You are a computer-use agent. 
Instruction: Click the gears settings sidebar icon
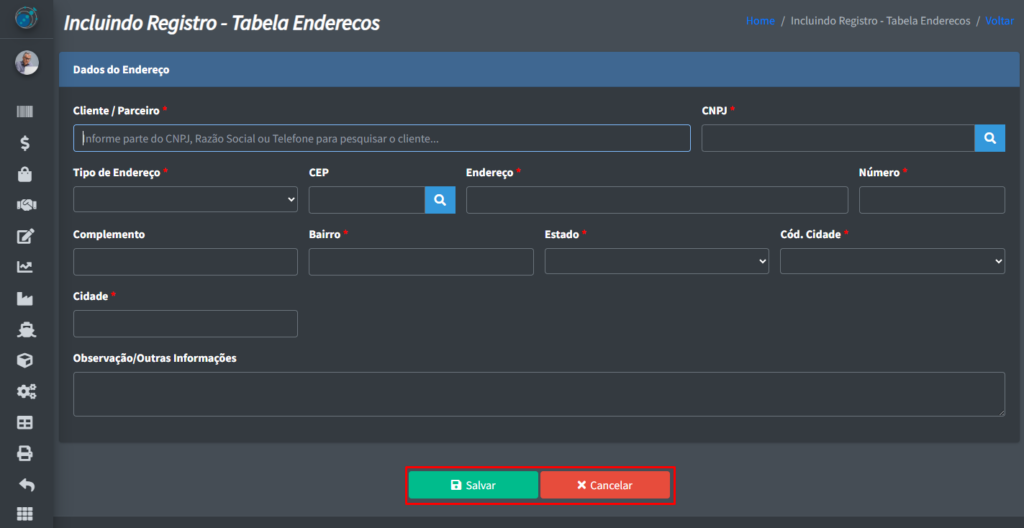pyautogui.click(x=26, y=391)
